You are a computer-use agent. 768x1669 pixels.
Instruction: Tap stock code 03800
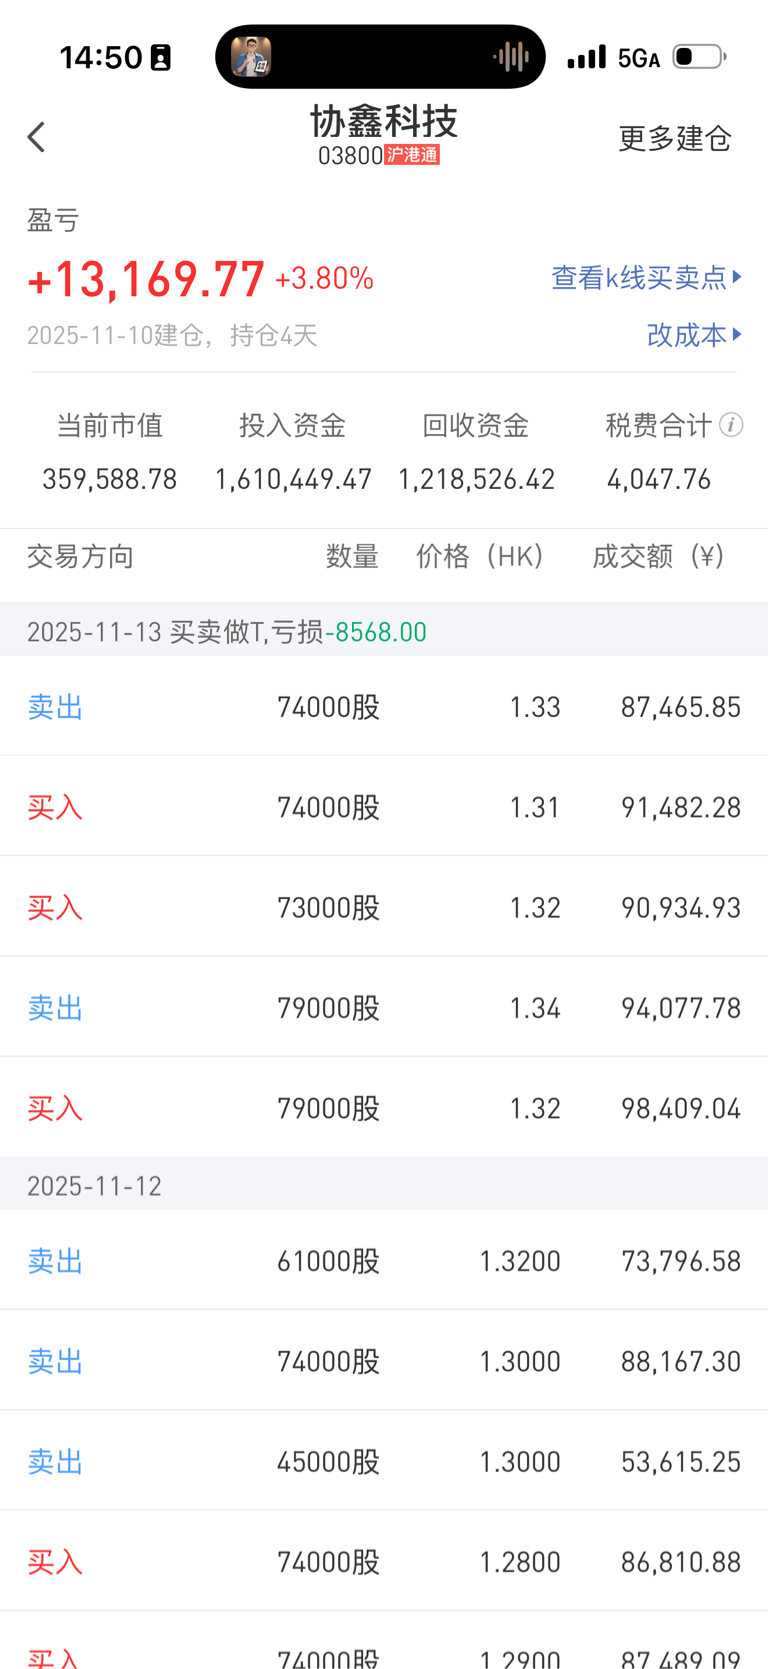click(x=350, y=156)
